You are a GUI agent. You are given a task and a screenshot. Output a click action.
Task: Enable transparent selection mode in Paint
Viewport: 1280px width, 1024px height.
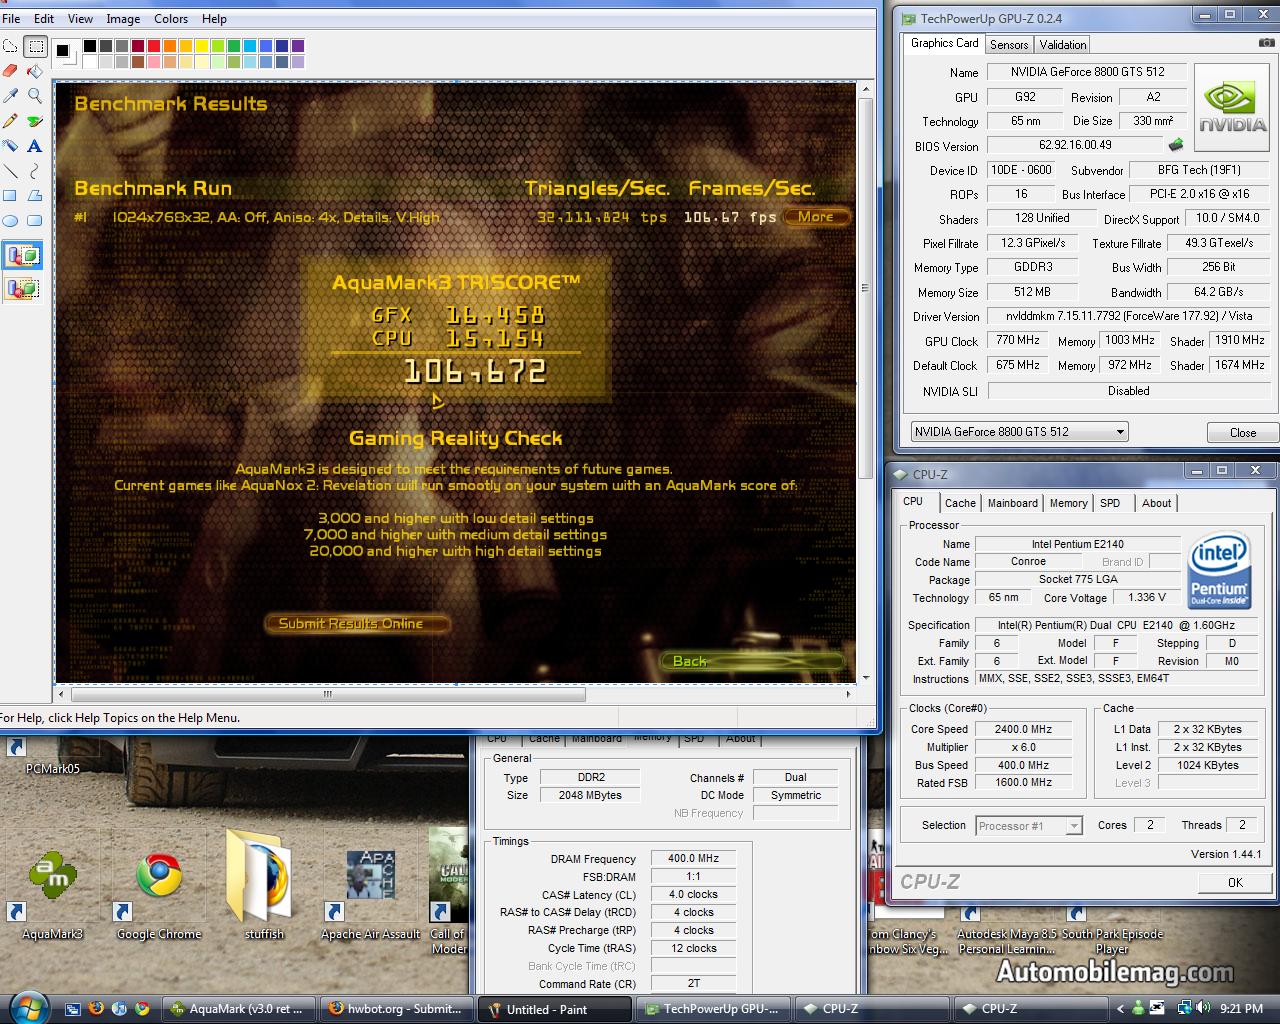[x=22, y=289]
